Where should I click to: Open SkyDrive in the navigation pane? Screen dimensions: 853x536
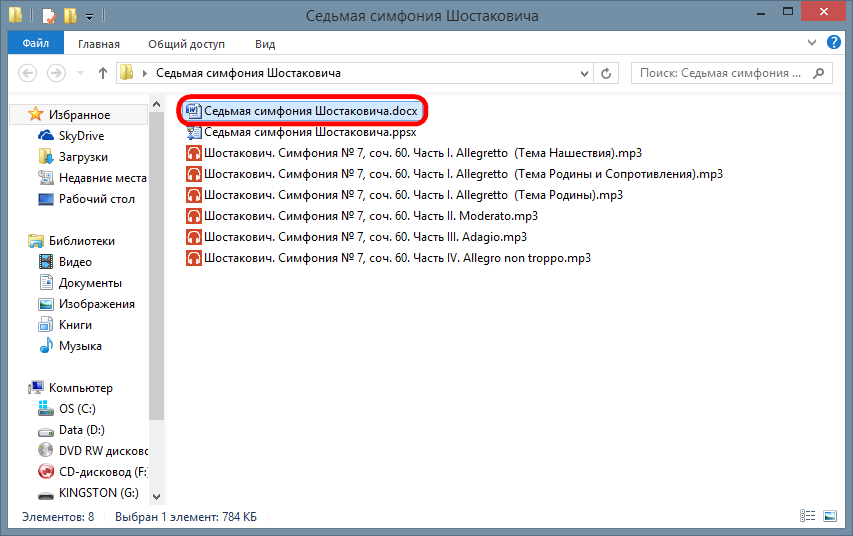pyautogui.click(x=81, y=136)
